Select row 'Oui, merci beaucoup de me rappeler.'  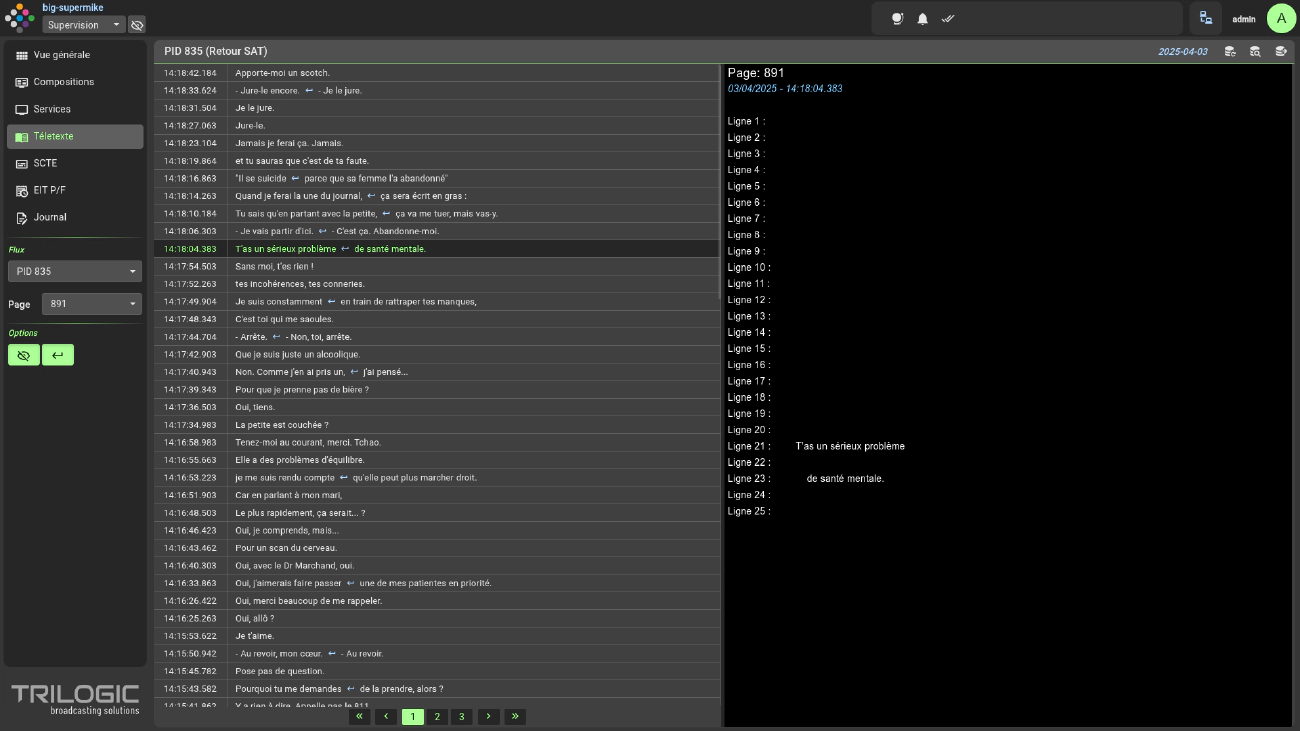pos(437,601)
